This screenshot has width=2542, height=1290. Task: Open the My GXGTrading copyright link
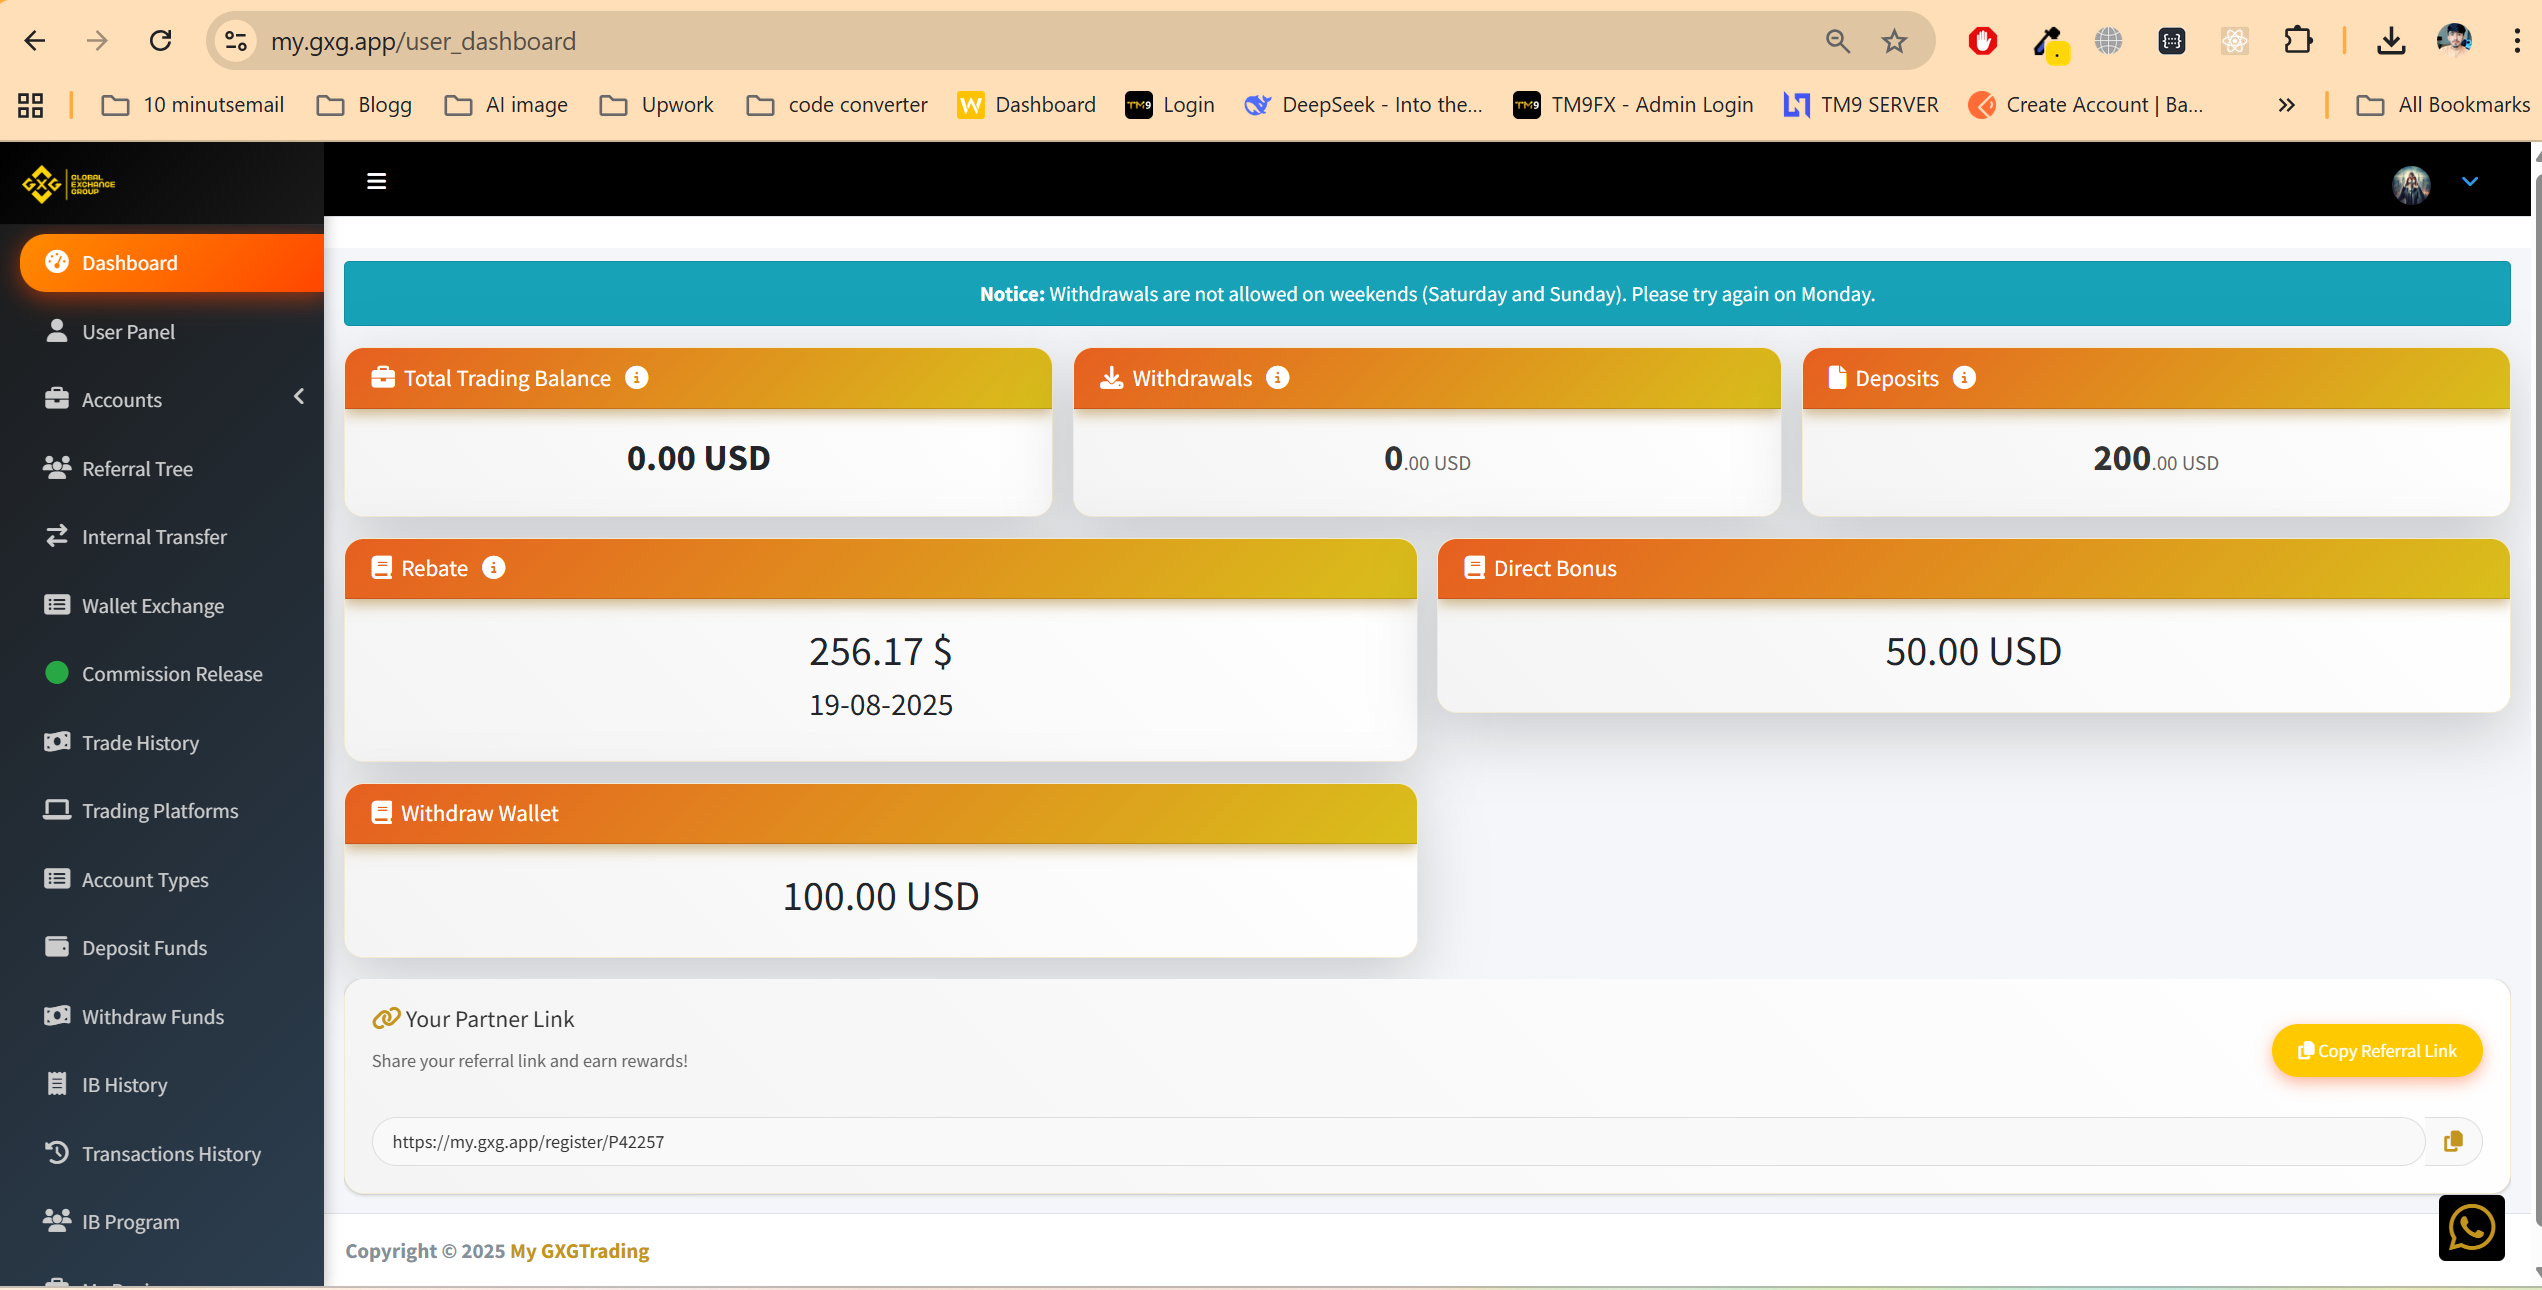tap(578, 1251)
